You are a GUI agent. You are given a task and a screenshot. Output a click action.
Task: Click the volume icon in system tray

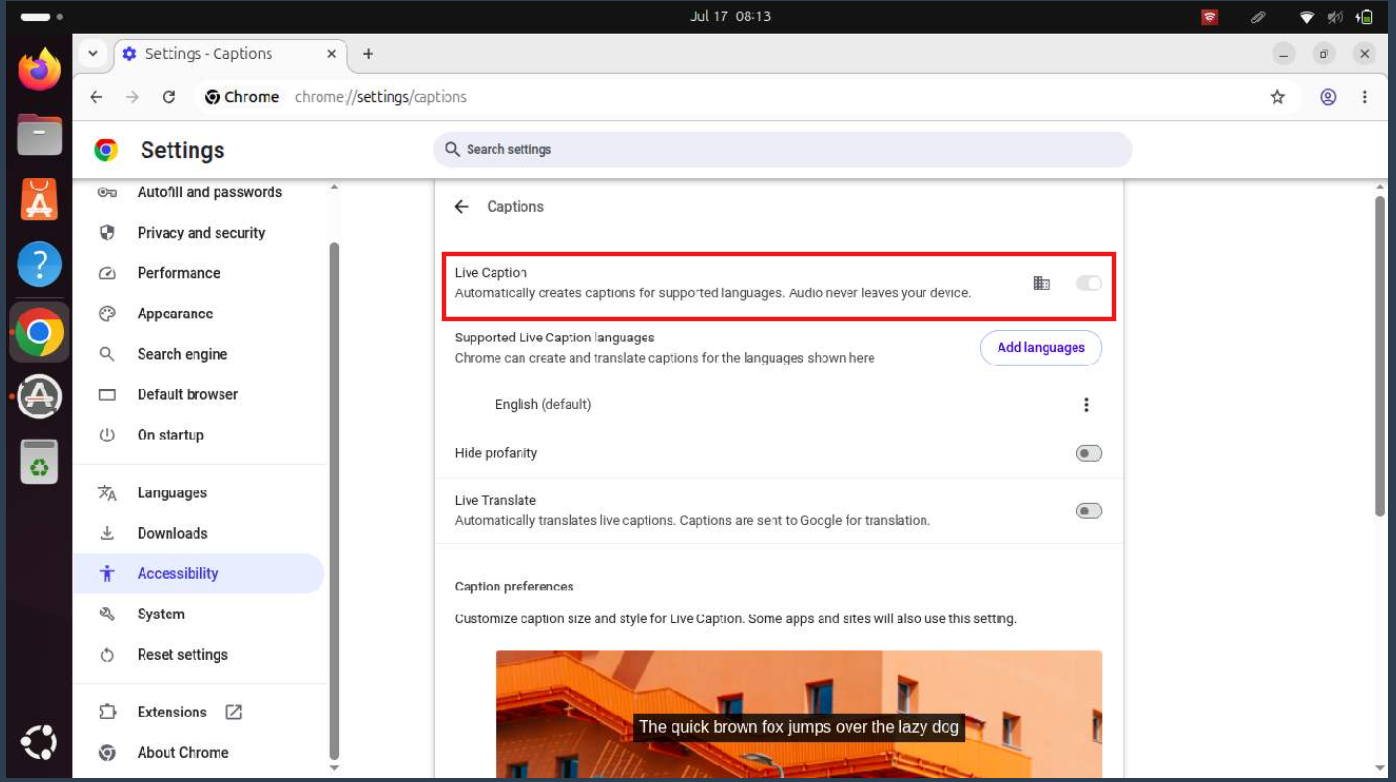(x=1335, y=17)
